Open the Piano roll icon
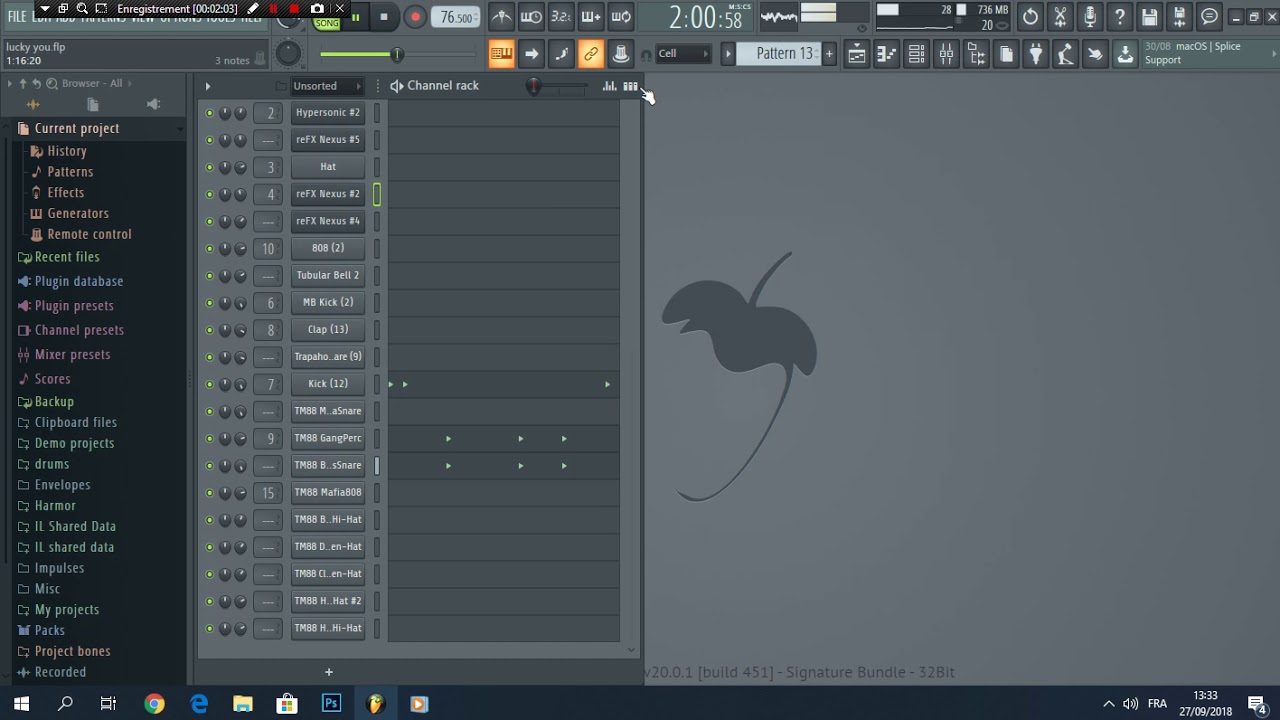 (887, 54)
